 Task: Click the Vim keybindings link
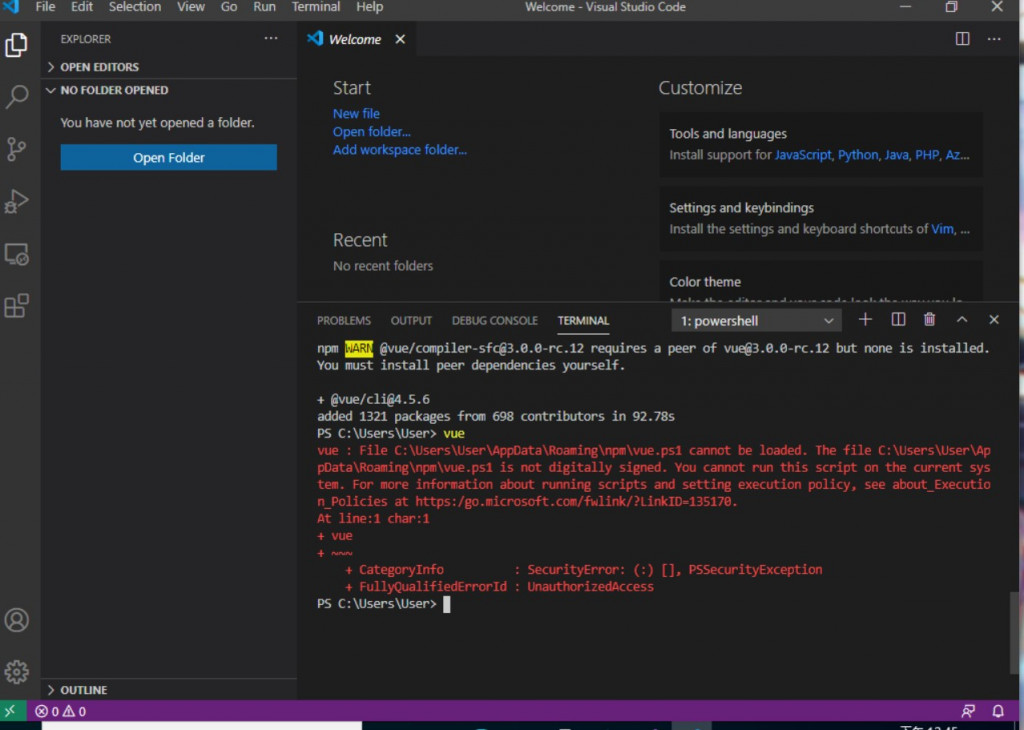coord(942,229)
